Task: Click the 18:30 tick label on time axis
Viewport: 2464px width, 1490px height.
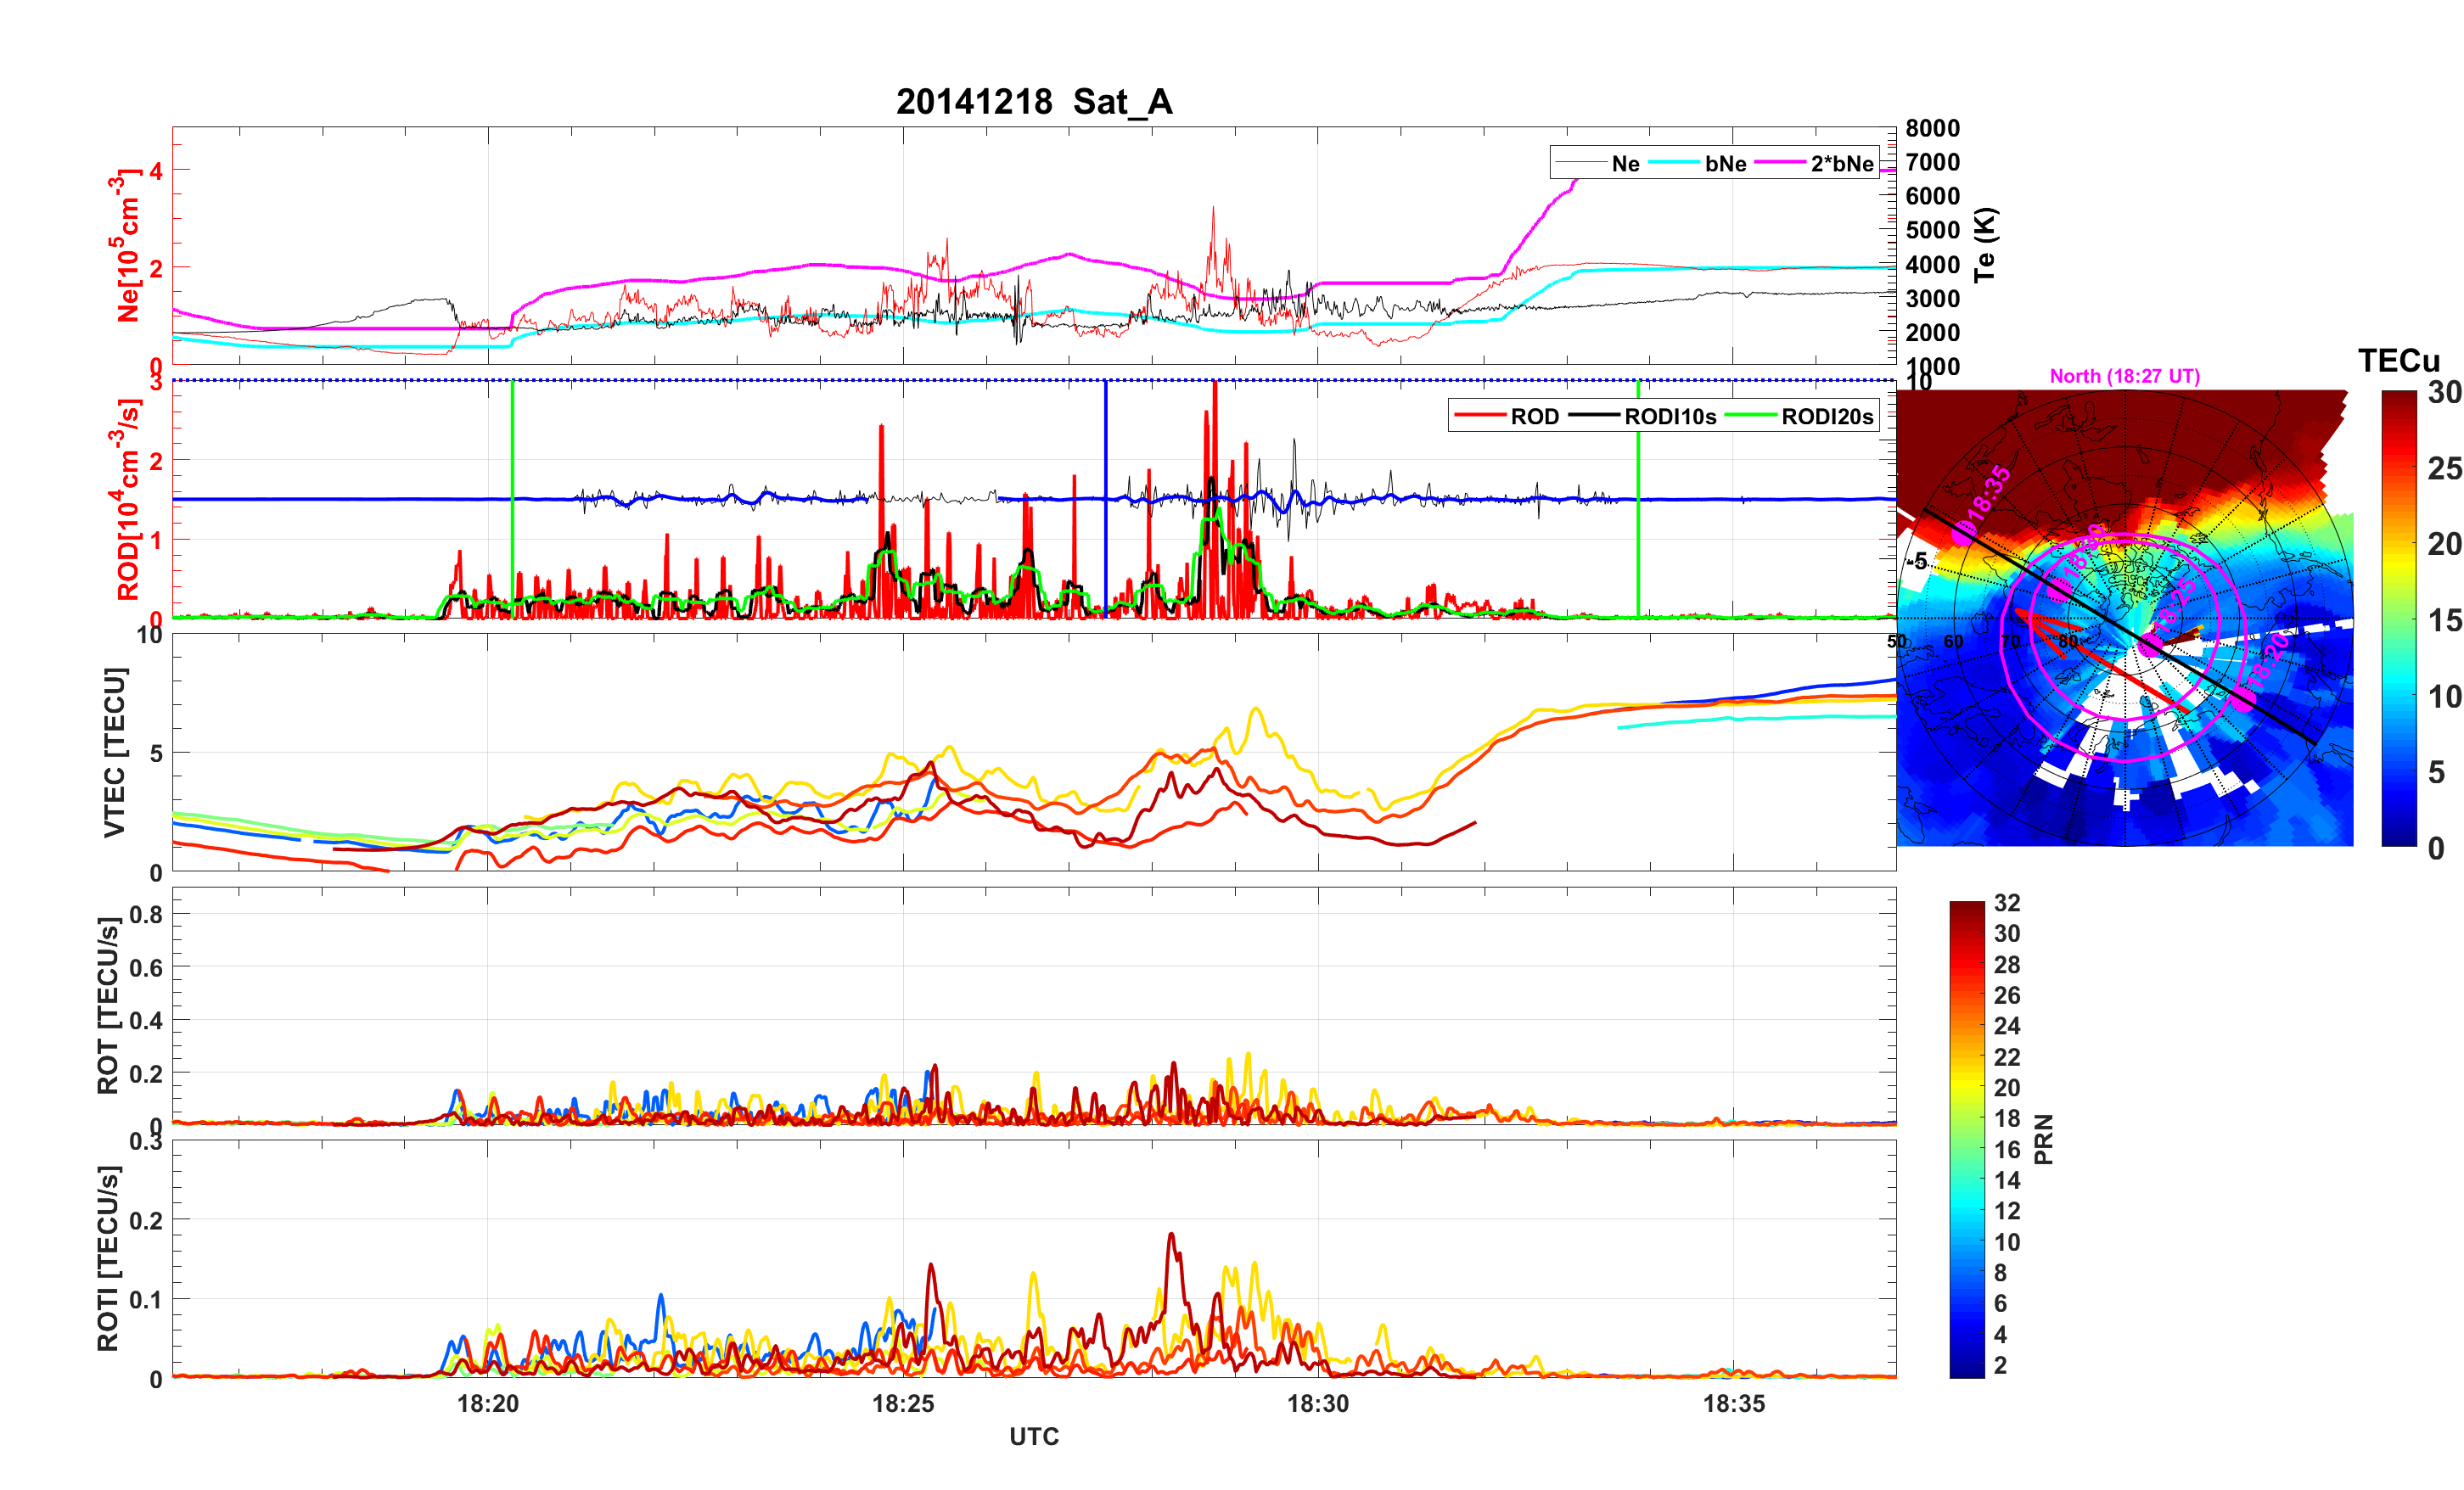Action: pyautogui.click(x=1317, y=1403)
